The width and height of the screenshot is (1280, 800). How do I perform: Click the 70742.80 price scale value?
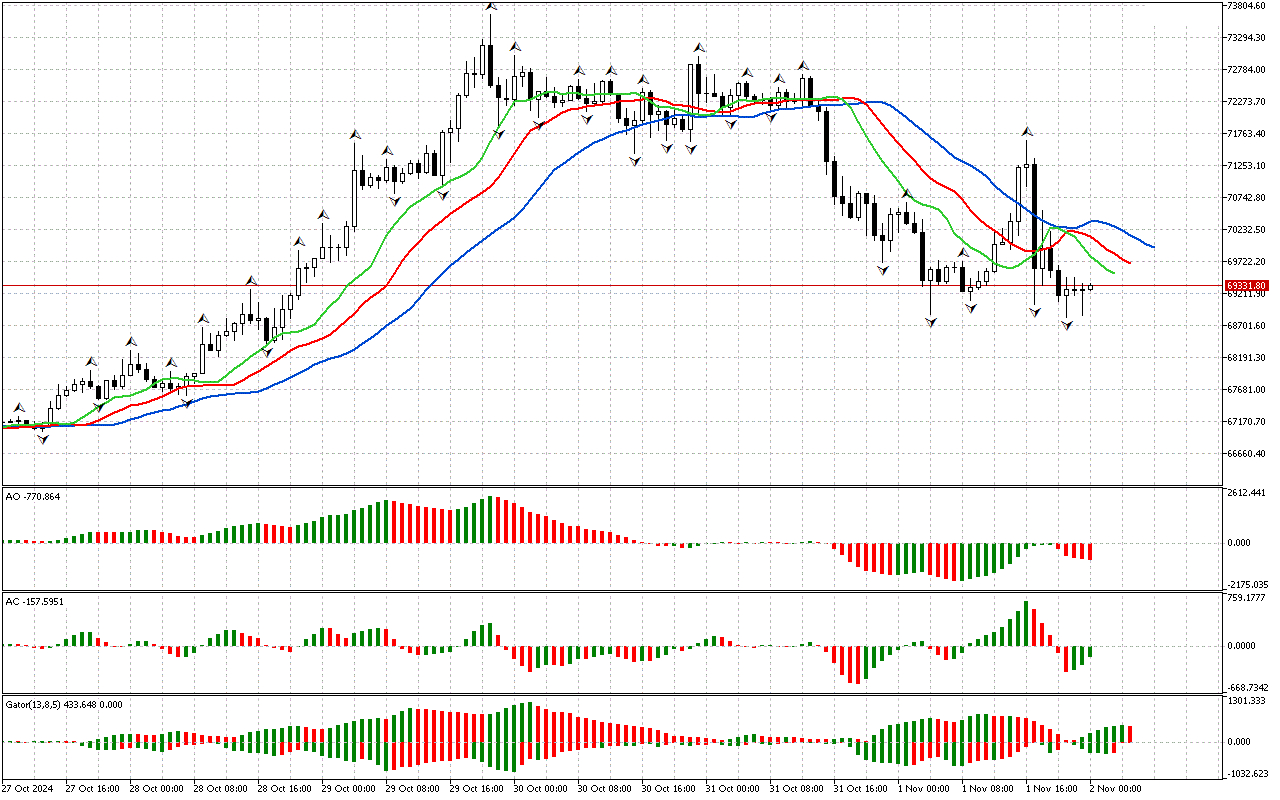1248,198
